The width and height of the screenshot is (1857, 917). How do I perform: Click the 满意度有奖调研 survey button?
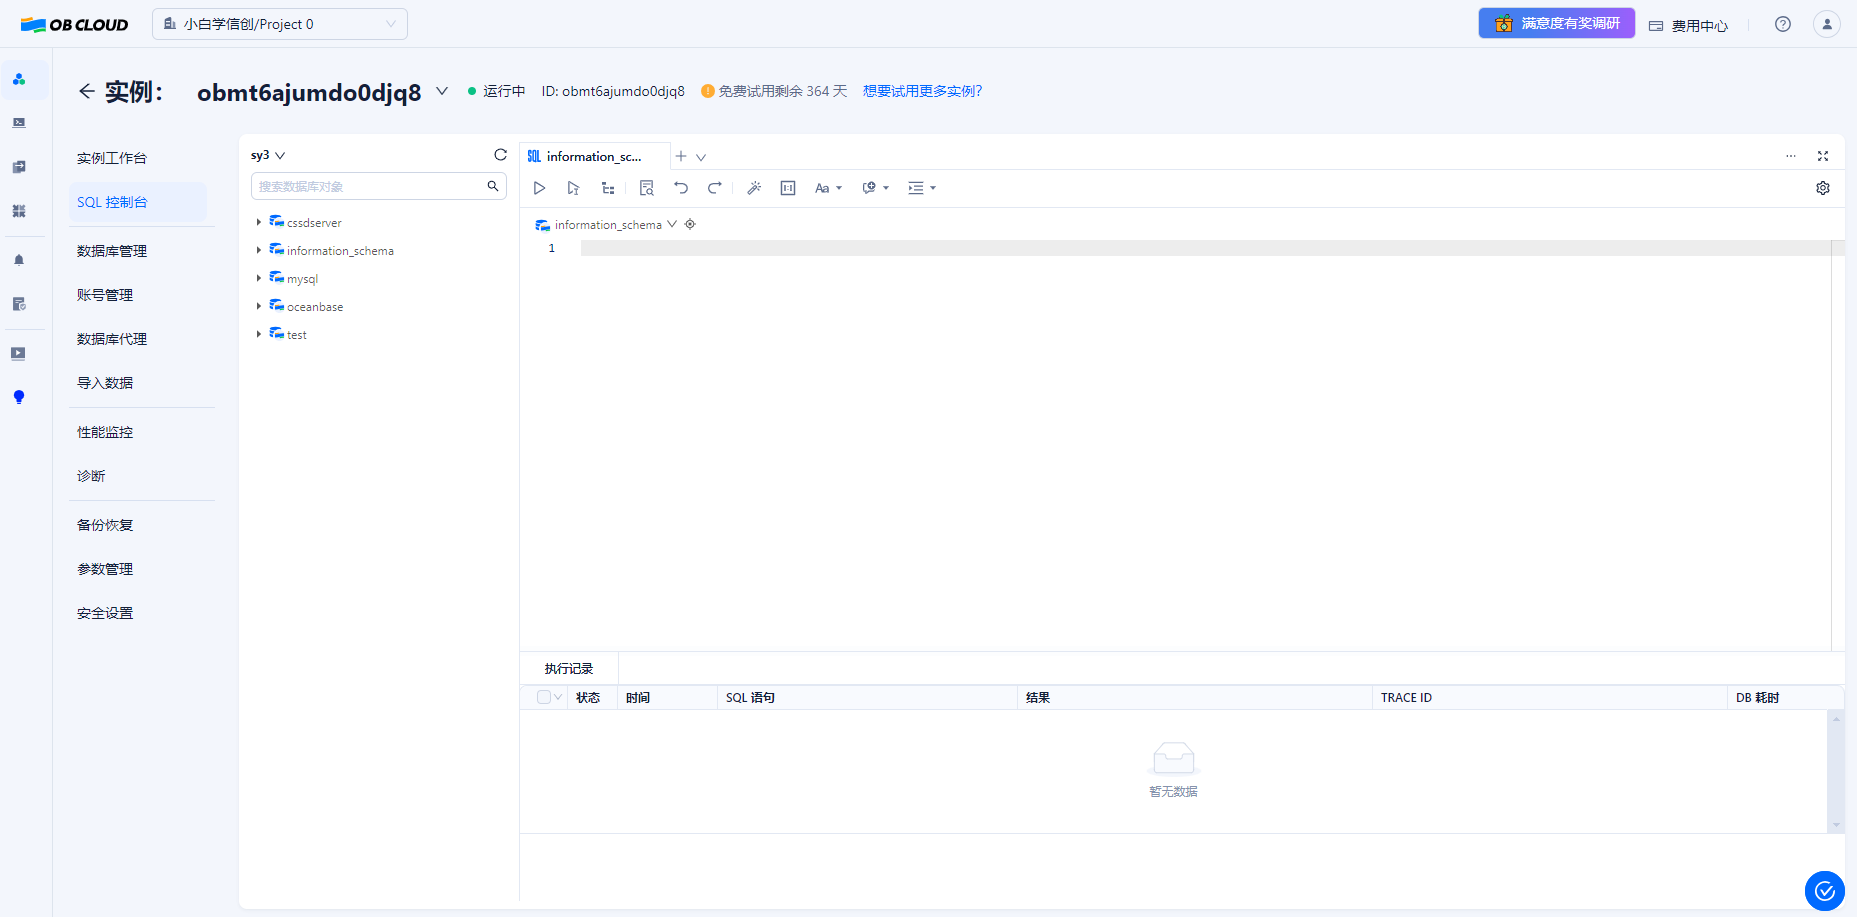[1557, 23]
